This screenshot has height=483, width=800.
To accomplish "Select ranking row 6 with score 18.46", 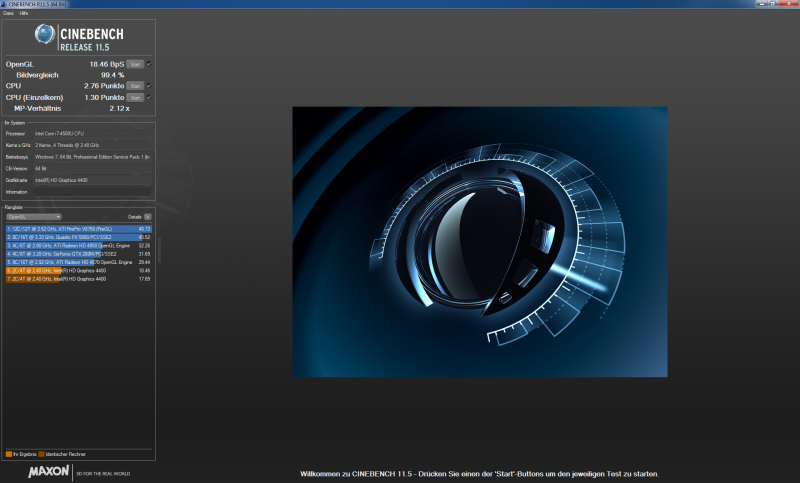I will [79, 270].
